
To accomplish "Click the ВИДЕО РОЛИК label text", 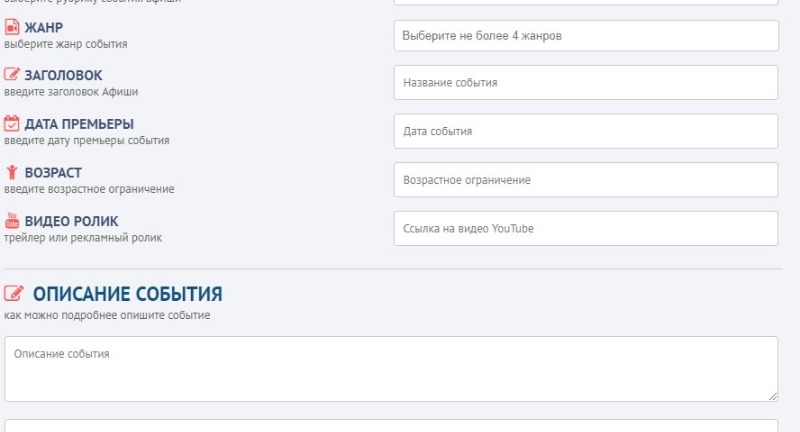I will click(x=72, y=221).
